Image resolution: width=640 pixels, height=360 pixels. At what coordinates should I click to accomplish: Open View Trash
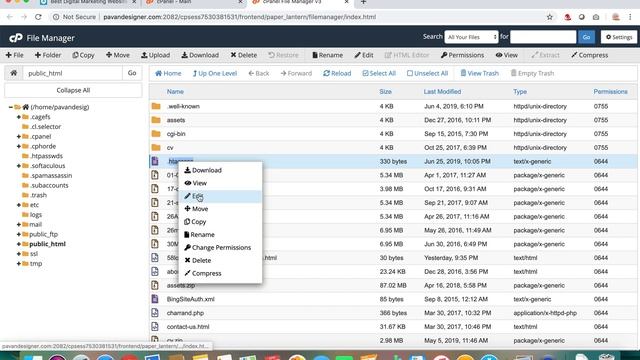[480, 73]
